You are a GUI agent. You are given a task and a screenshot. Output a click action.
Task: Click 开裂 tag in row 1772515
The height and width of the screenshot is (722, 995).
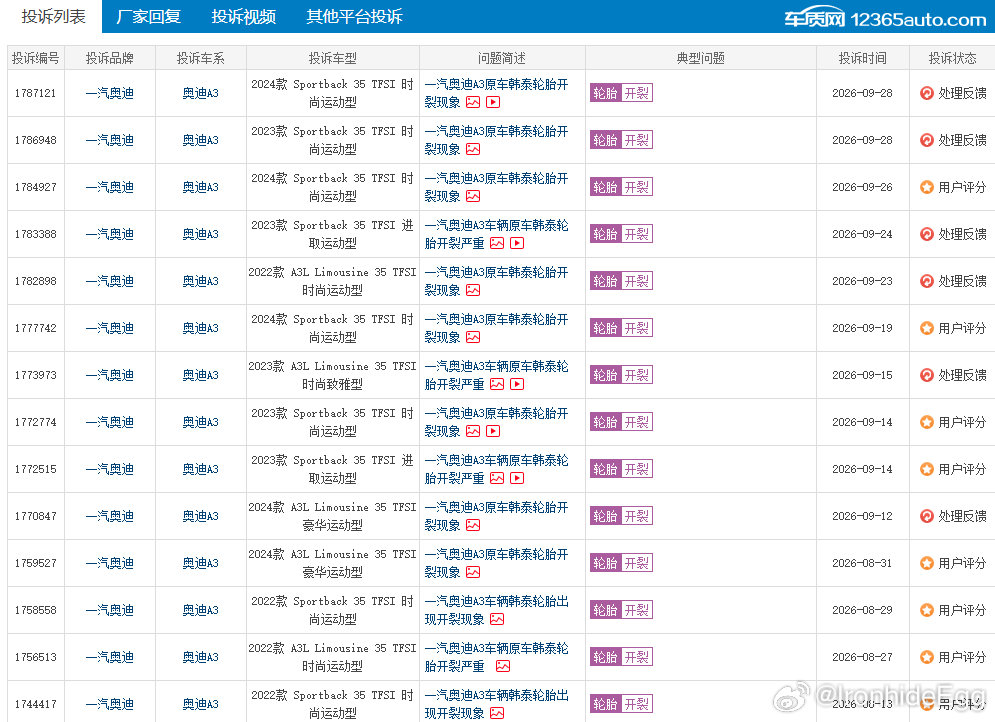636,469
